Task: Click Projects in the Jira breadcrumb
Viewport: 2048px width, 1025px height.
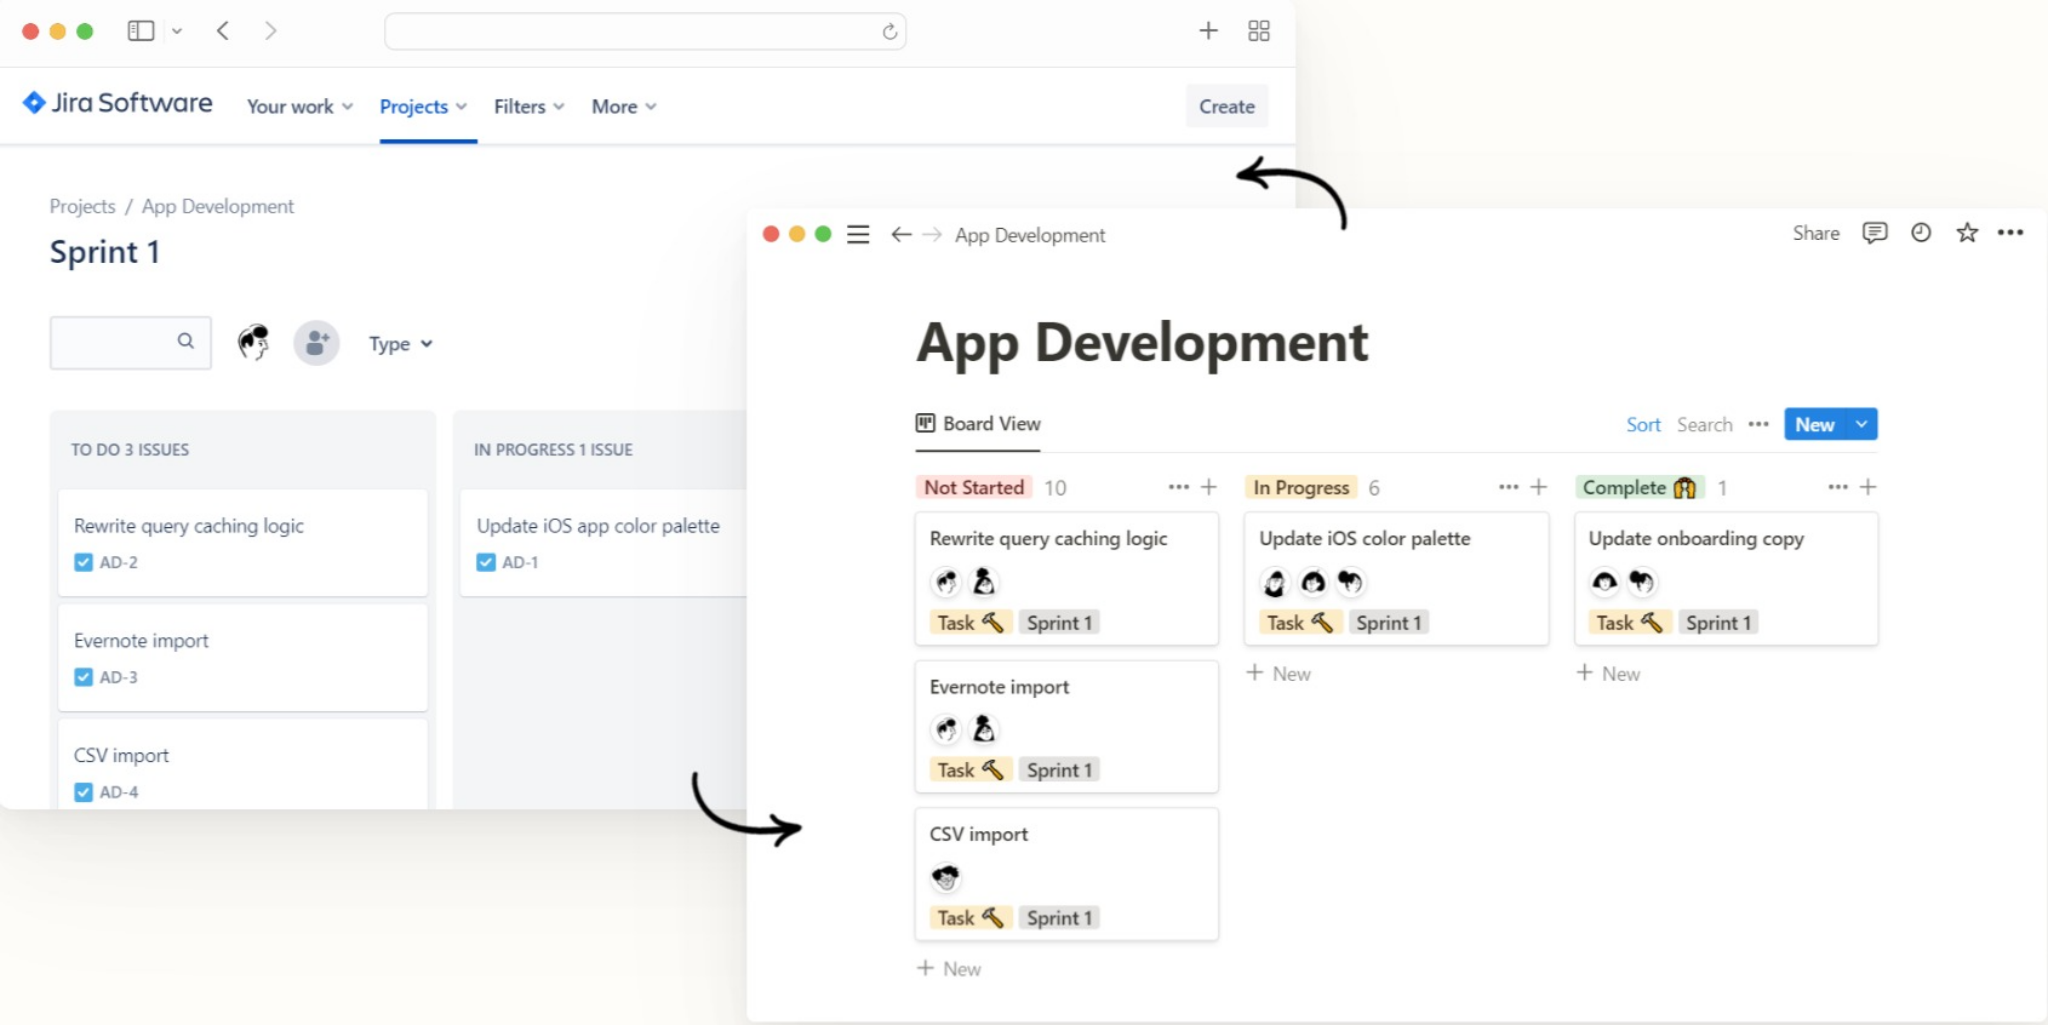Action: click(x=82, y=206)
